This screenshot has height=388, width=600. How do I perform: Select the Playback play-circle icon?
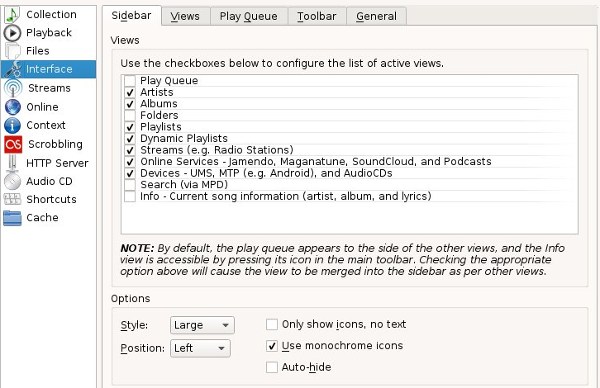[12, 33]
